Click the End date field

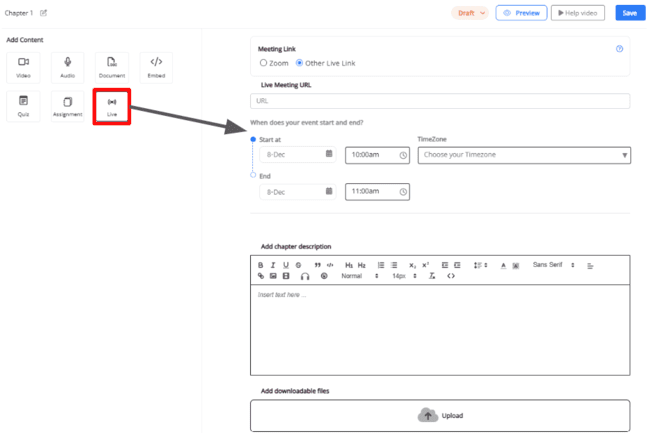coord(298,192)
